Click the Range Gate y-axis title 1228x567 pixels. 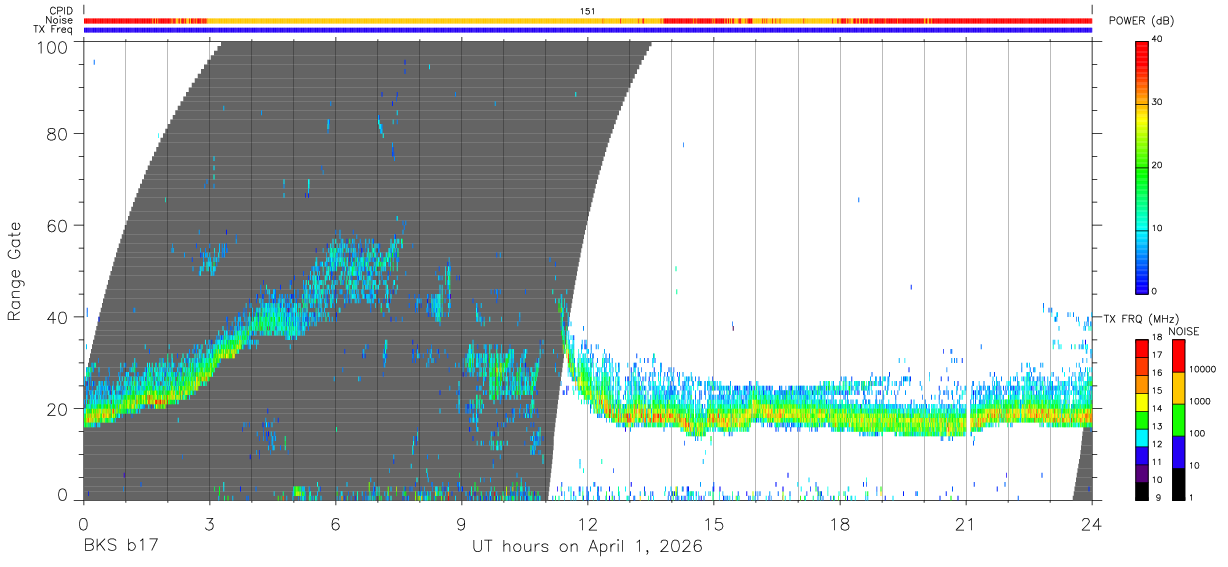pyautogui.click(x=15, y=271)
